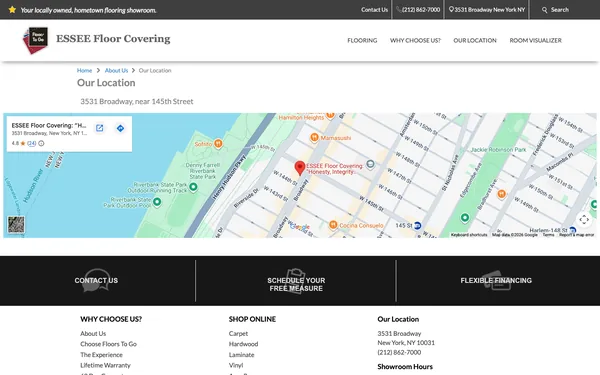Click the teal marker near W 147th St
Screen dimensions: 600x375
pyautogui.click(x=370, y=164)
